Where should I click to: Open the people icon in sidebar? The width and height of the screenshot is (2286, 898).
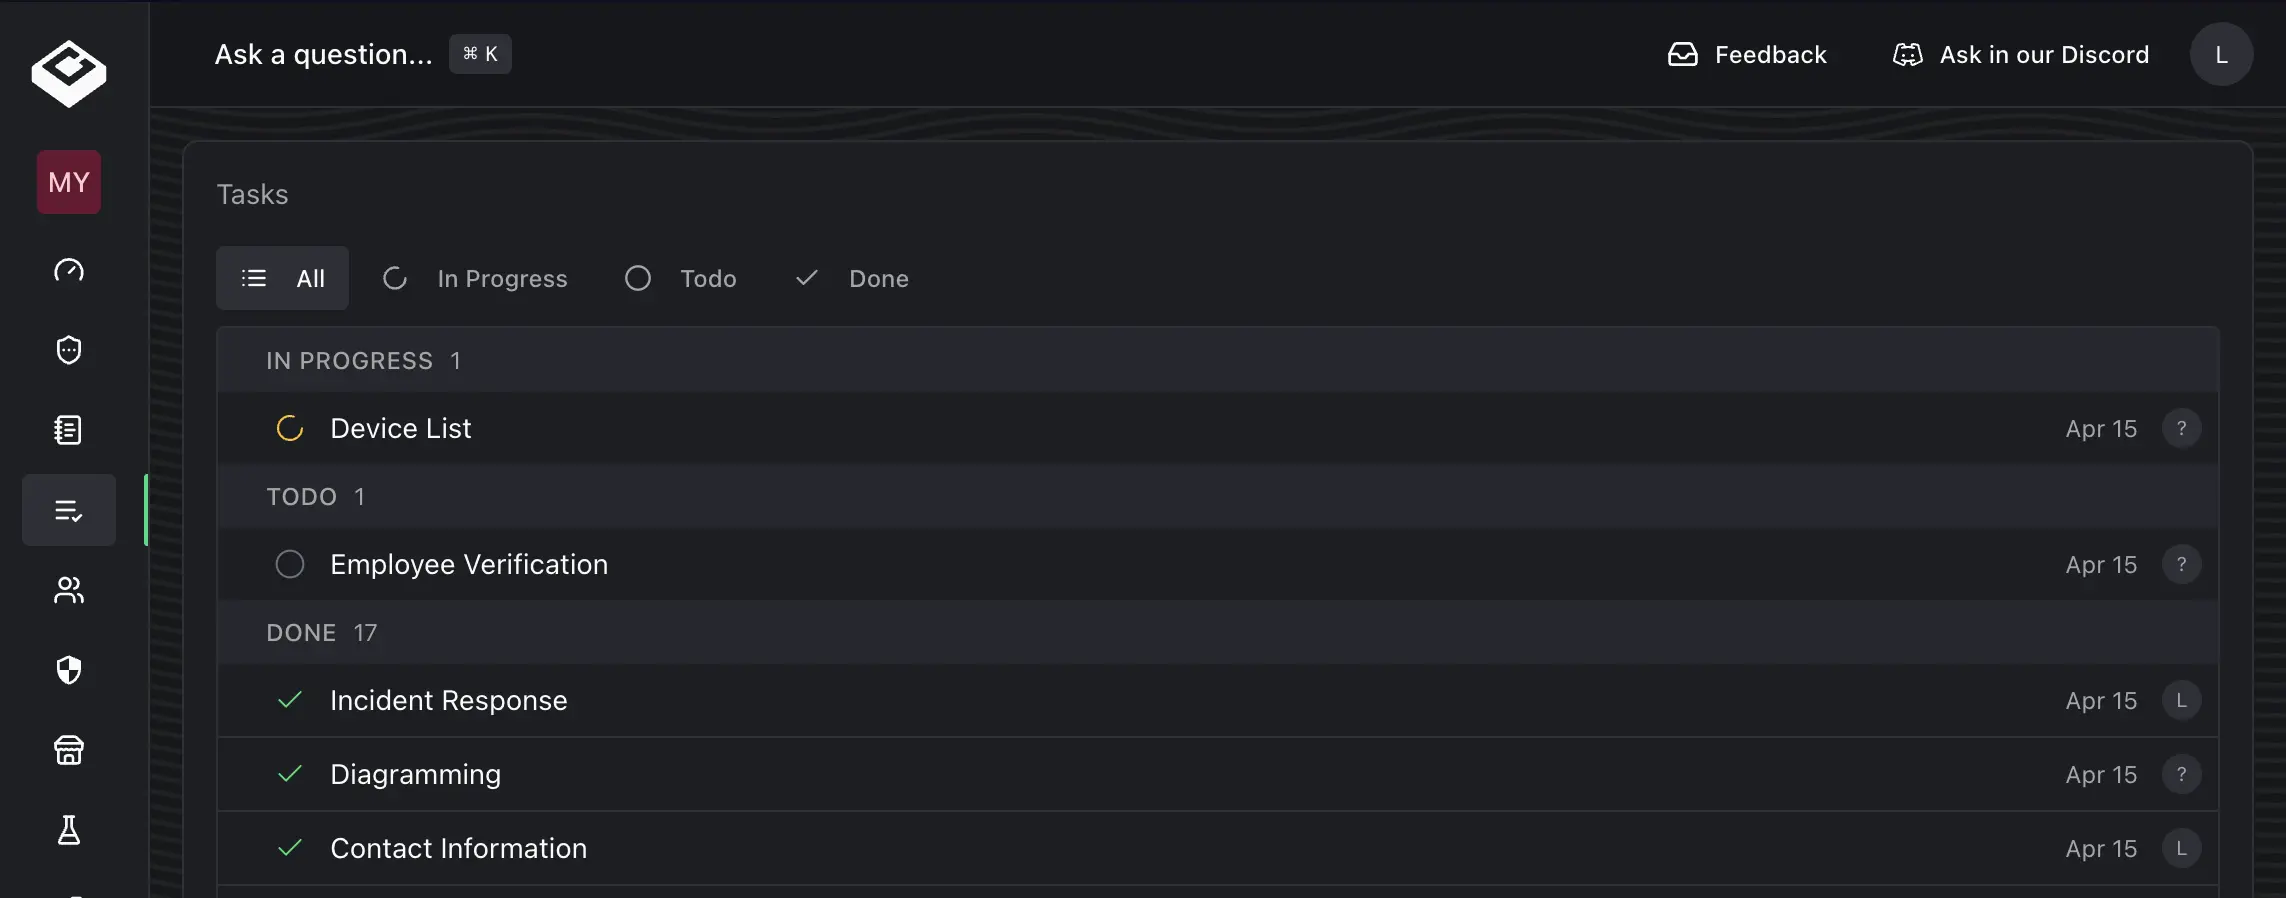click(x=69, y=590)
